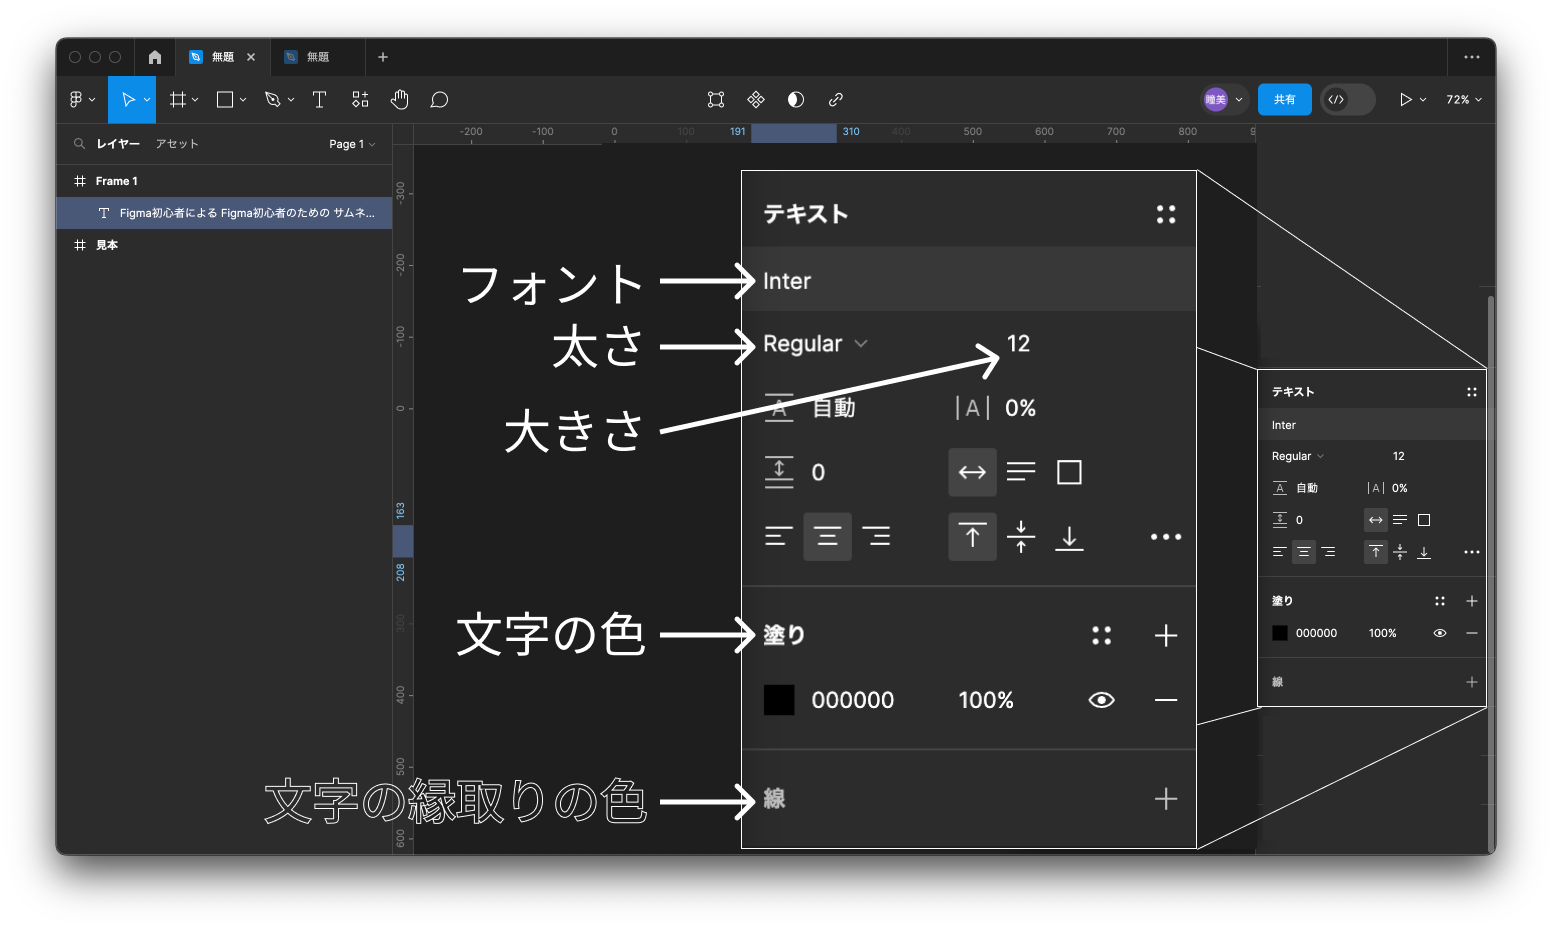Select the Pen tool in toolbar
1552x929 pixels.
(x=272, y=100)
